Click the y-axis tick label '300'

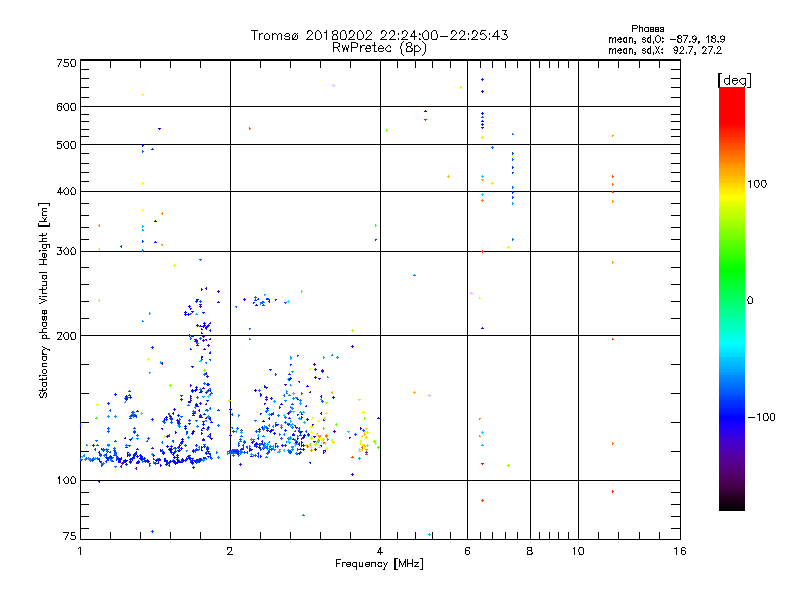tap(66, 251)
